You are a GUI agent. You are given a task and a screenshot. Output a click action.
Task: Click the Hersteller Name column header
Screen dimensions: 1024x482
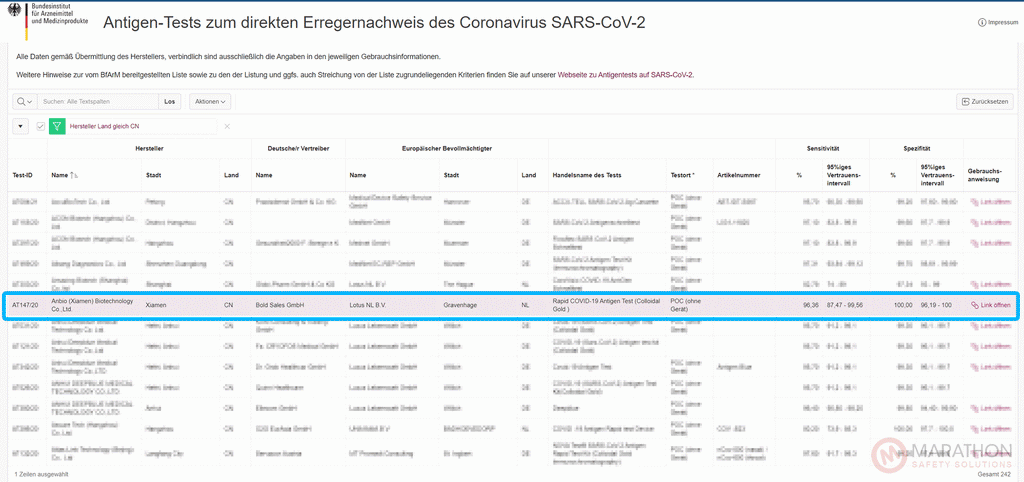59,176
